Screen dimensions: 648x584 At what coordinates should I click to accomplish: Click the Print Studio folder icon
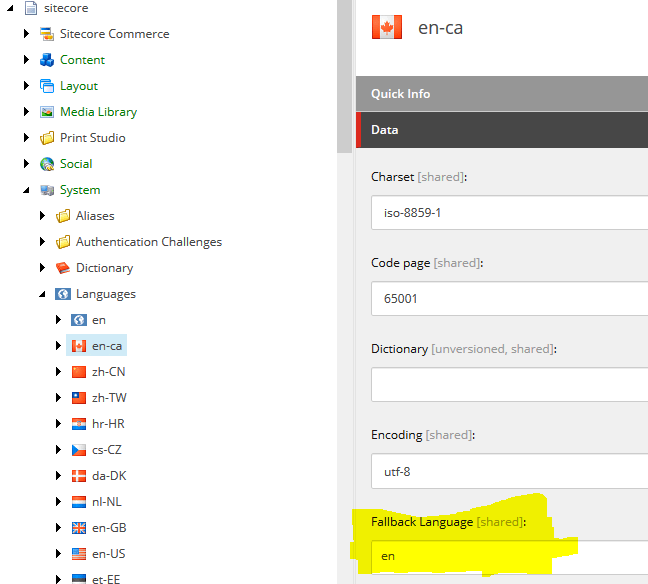47,138
